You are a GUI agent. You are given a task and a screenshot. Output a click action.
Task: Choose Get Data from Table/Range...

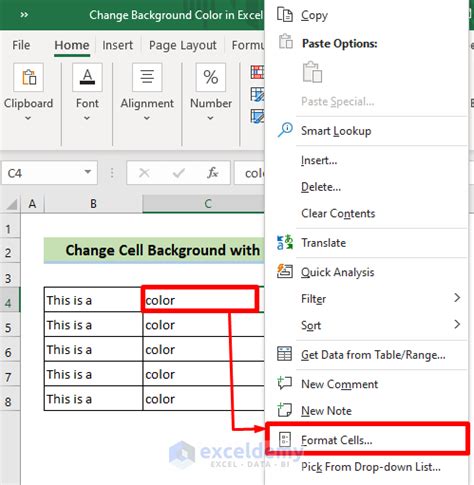click(x=367, y=355)
